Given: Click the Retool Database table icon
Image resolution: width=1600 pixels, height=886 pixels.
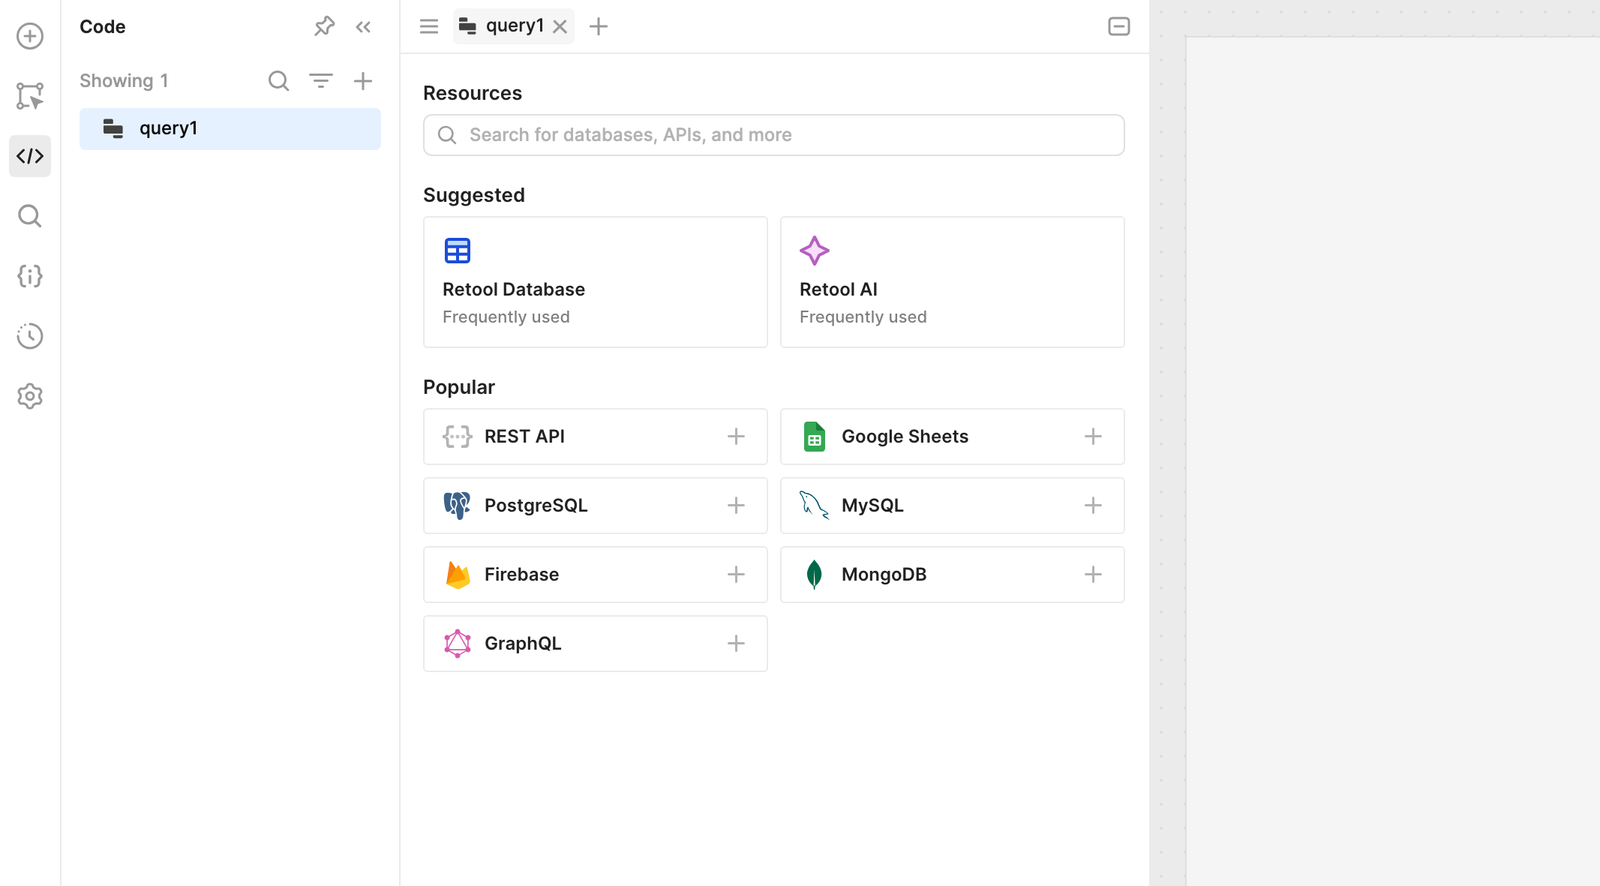Looking at the screenshot, I should pyautogui.click(x=457, y=251).
